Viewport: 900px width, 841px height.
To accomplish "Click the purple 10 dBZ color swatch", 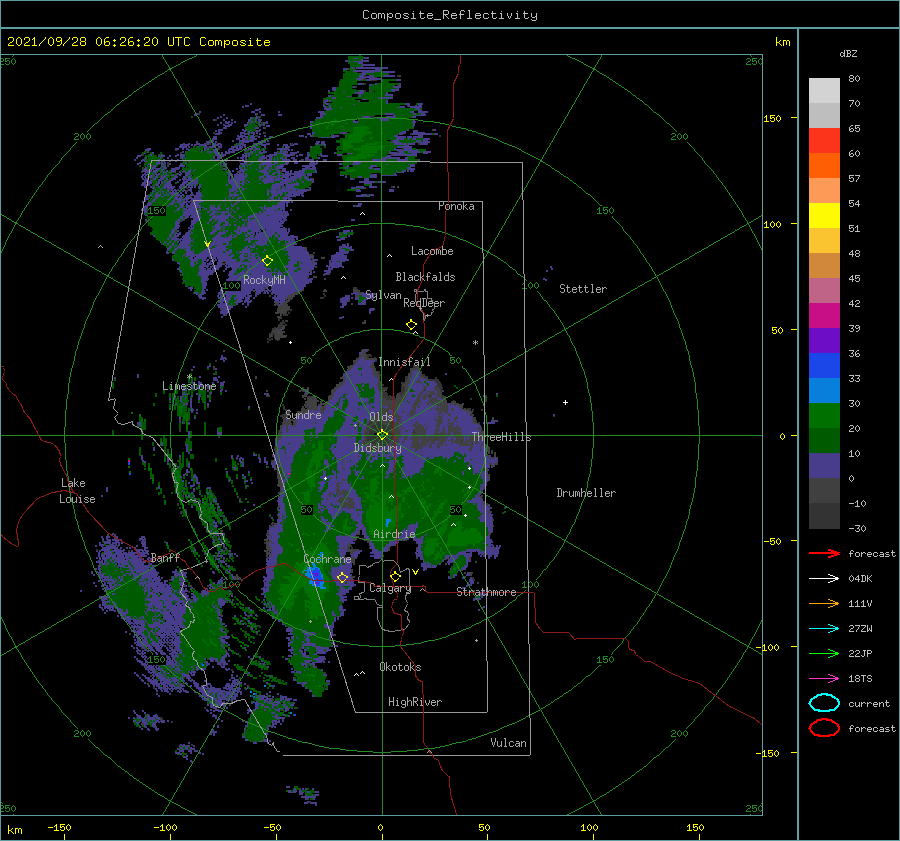I will click(824, 466).
